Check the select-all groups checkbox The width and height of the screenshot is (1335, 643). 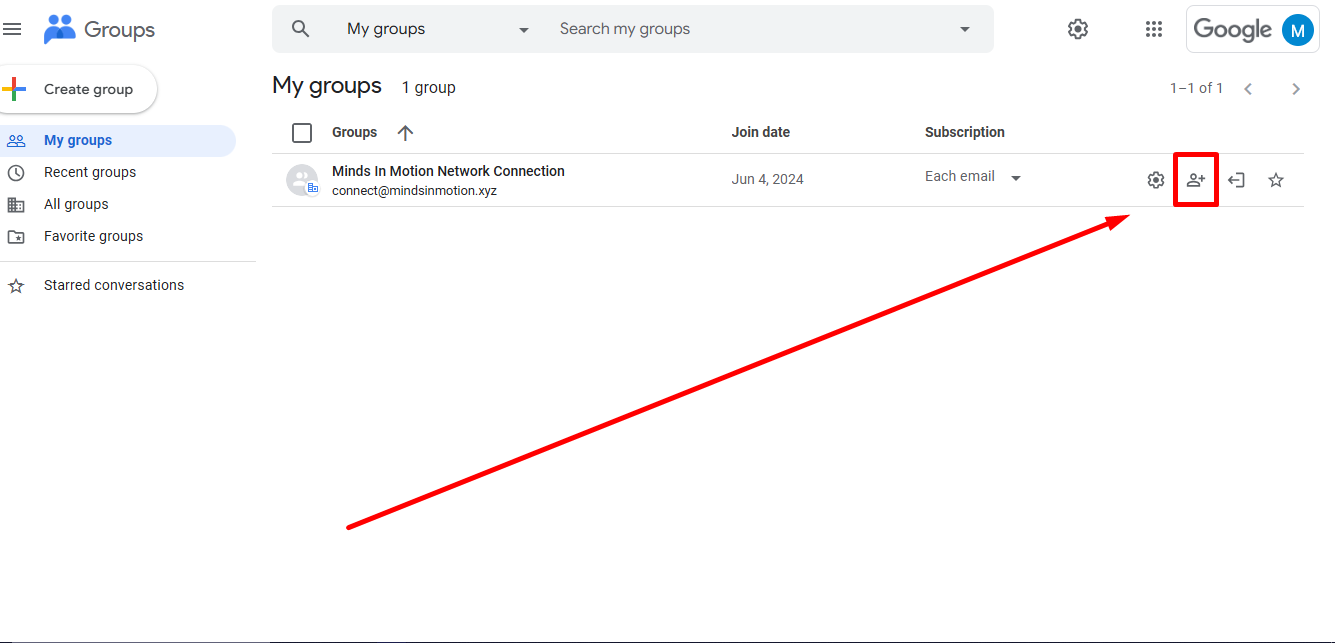301,131
